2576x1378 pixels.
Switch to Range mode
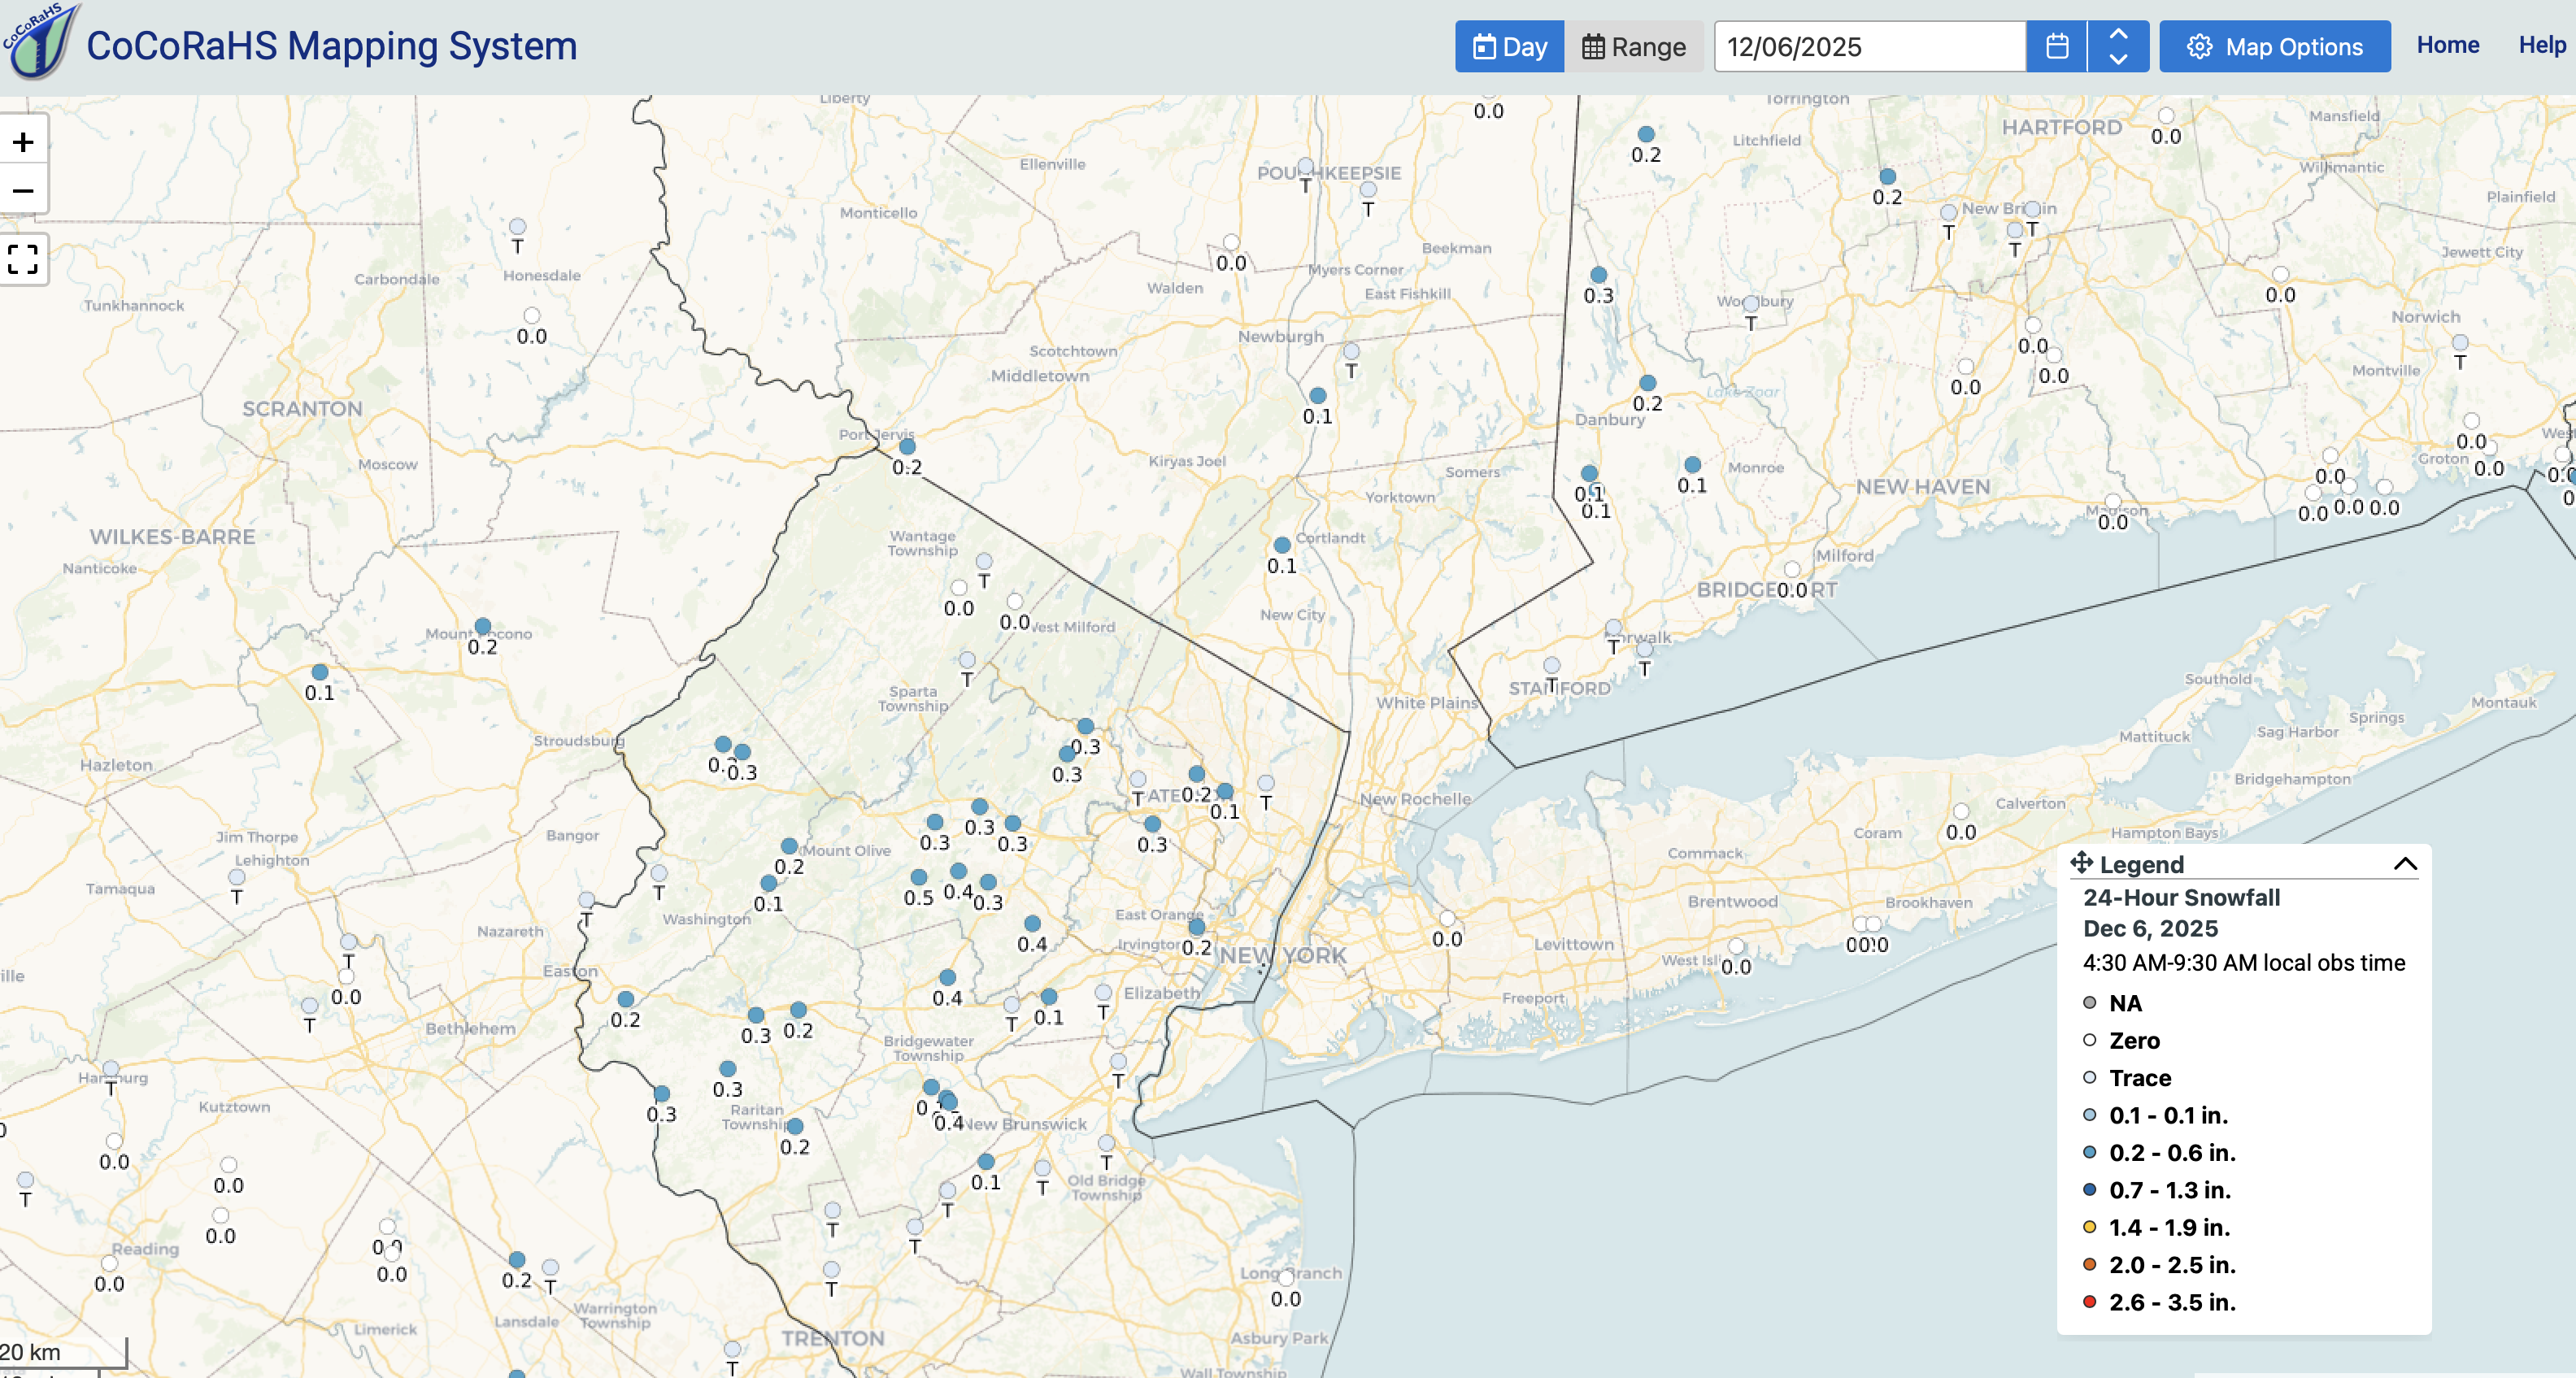(1633, 47)
